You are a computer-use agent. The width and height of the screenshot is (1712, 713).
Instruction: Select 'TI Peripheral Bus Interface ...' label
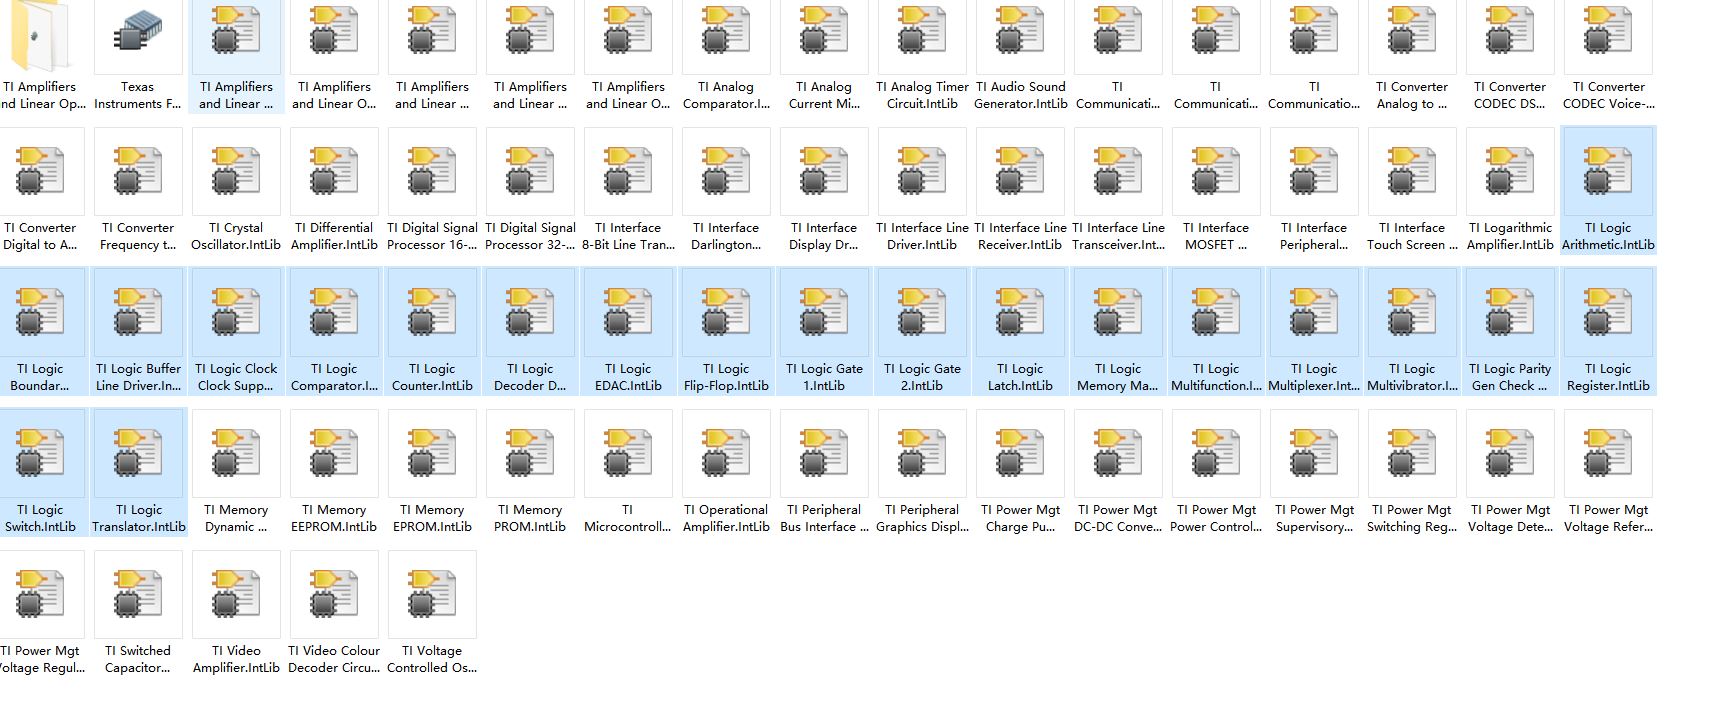(824, 518)
